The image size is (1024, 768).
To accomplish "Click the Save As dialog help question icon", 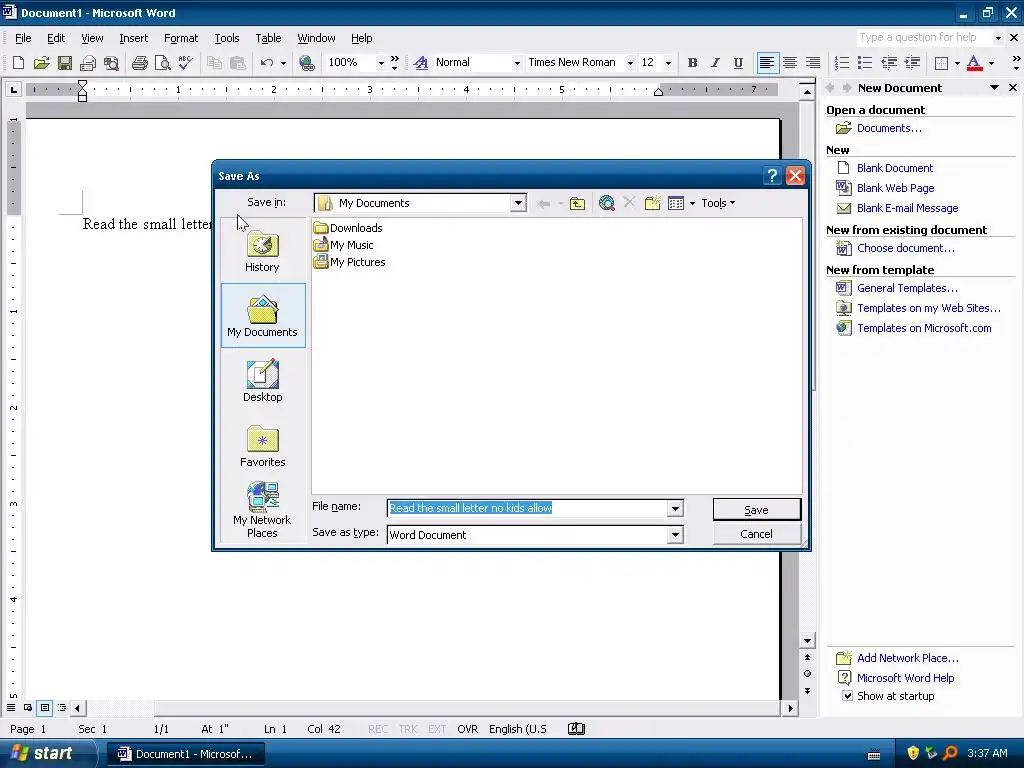I will click(x=772, y=176).
